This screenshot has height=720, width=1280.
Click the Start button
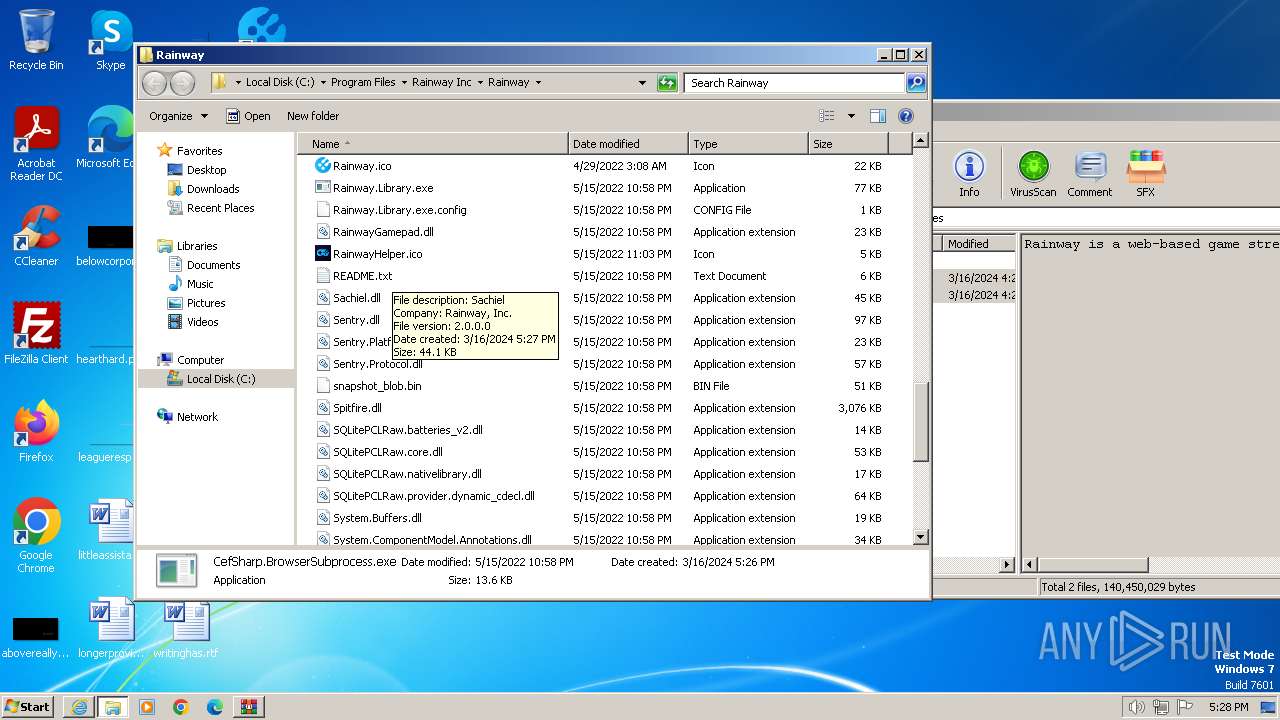coord(27,707)
